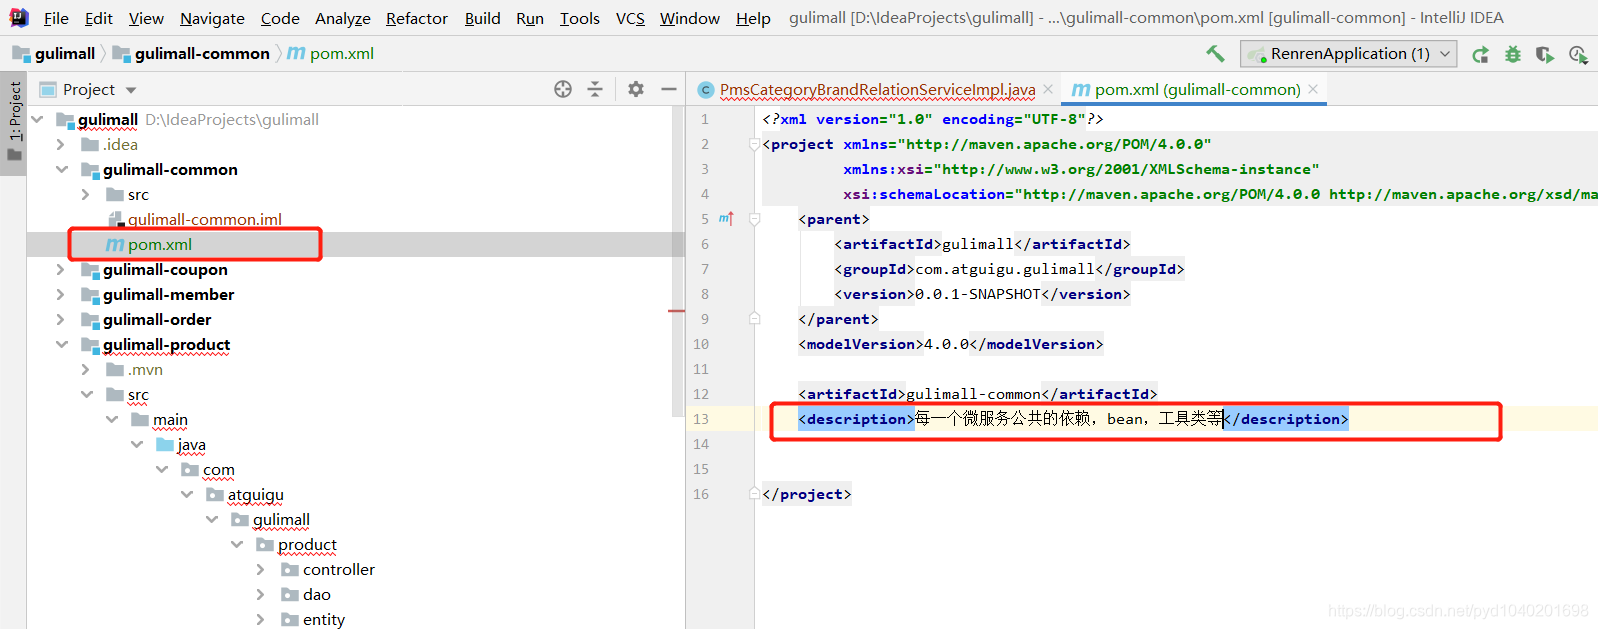
Task: Run RenrenApplication with the rerun icon
Action: 1480,54
